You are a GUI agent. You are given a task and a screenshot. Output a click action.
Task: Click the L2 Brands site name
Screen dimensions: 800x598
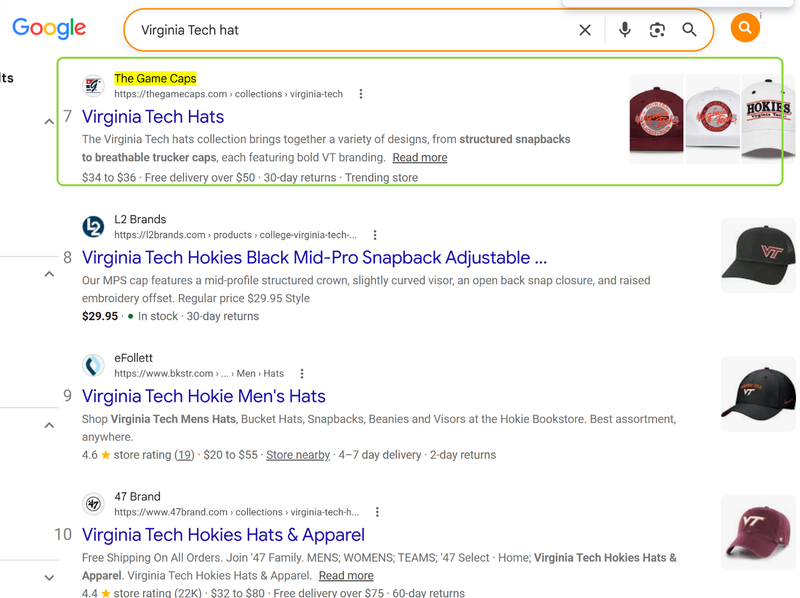140,219
